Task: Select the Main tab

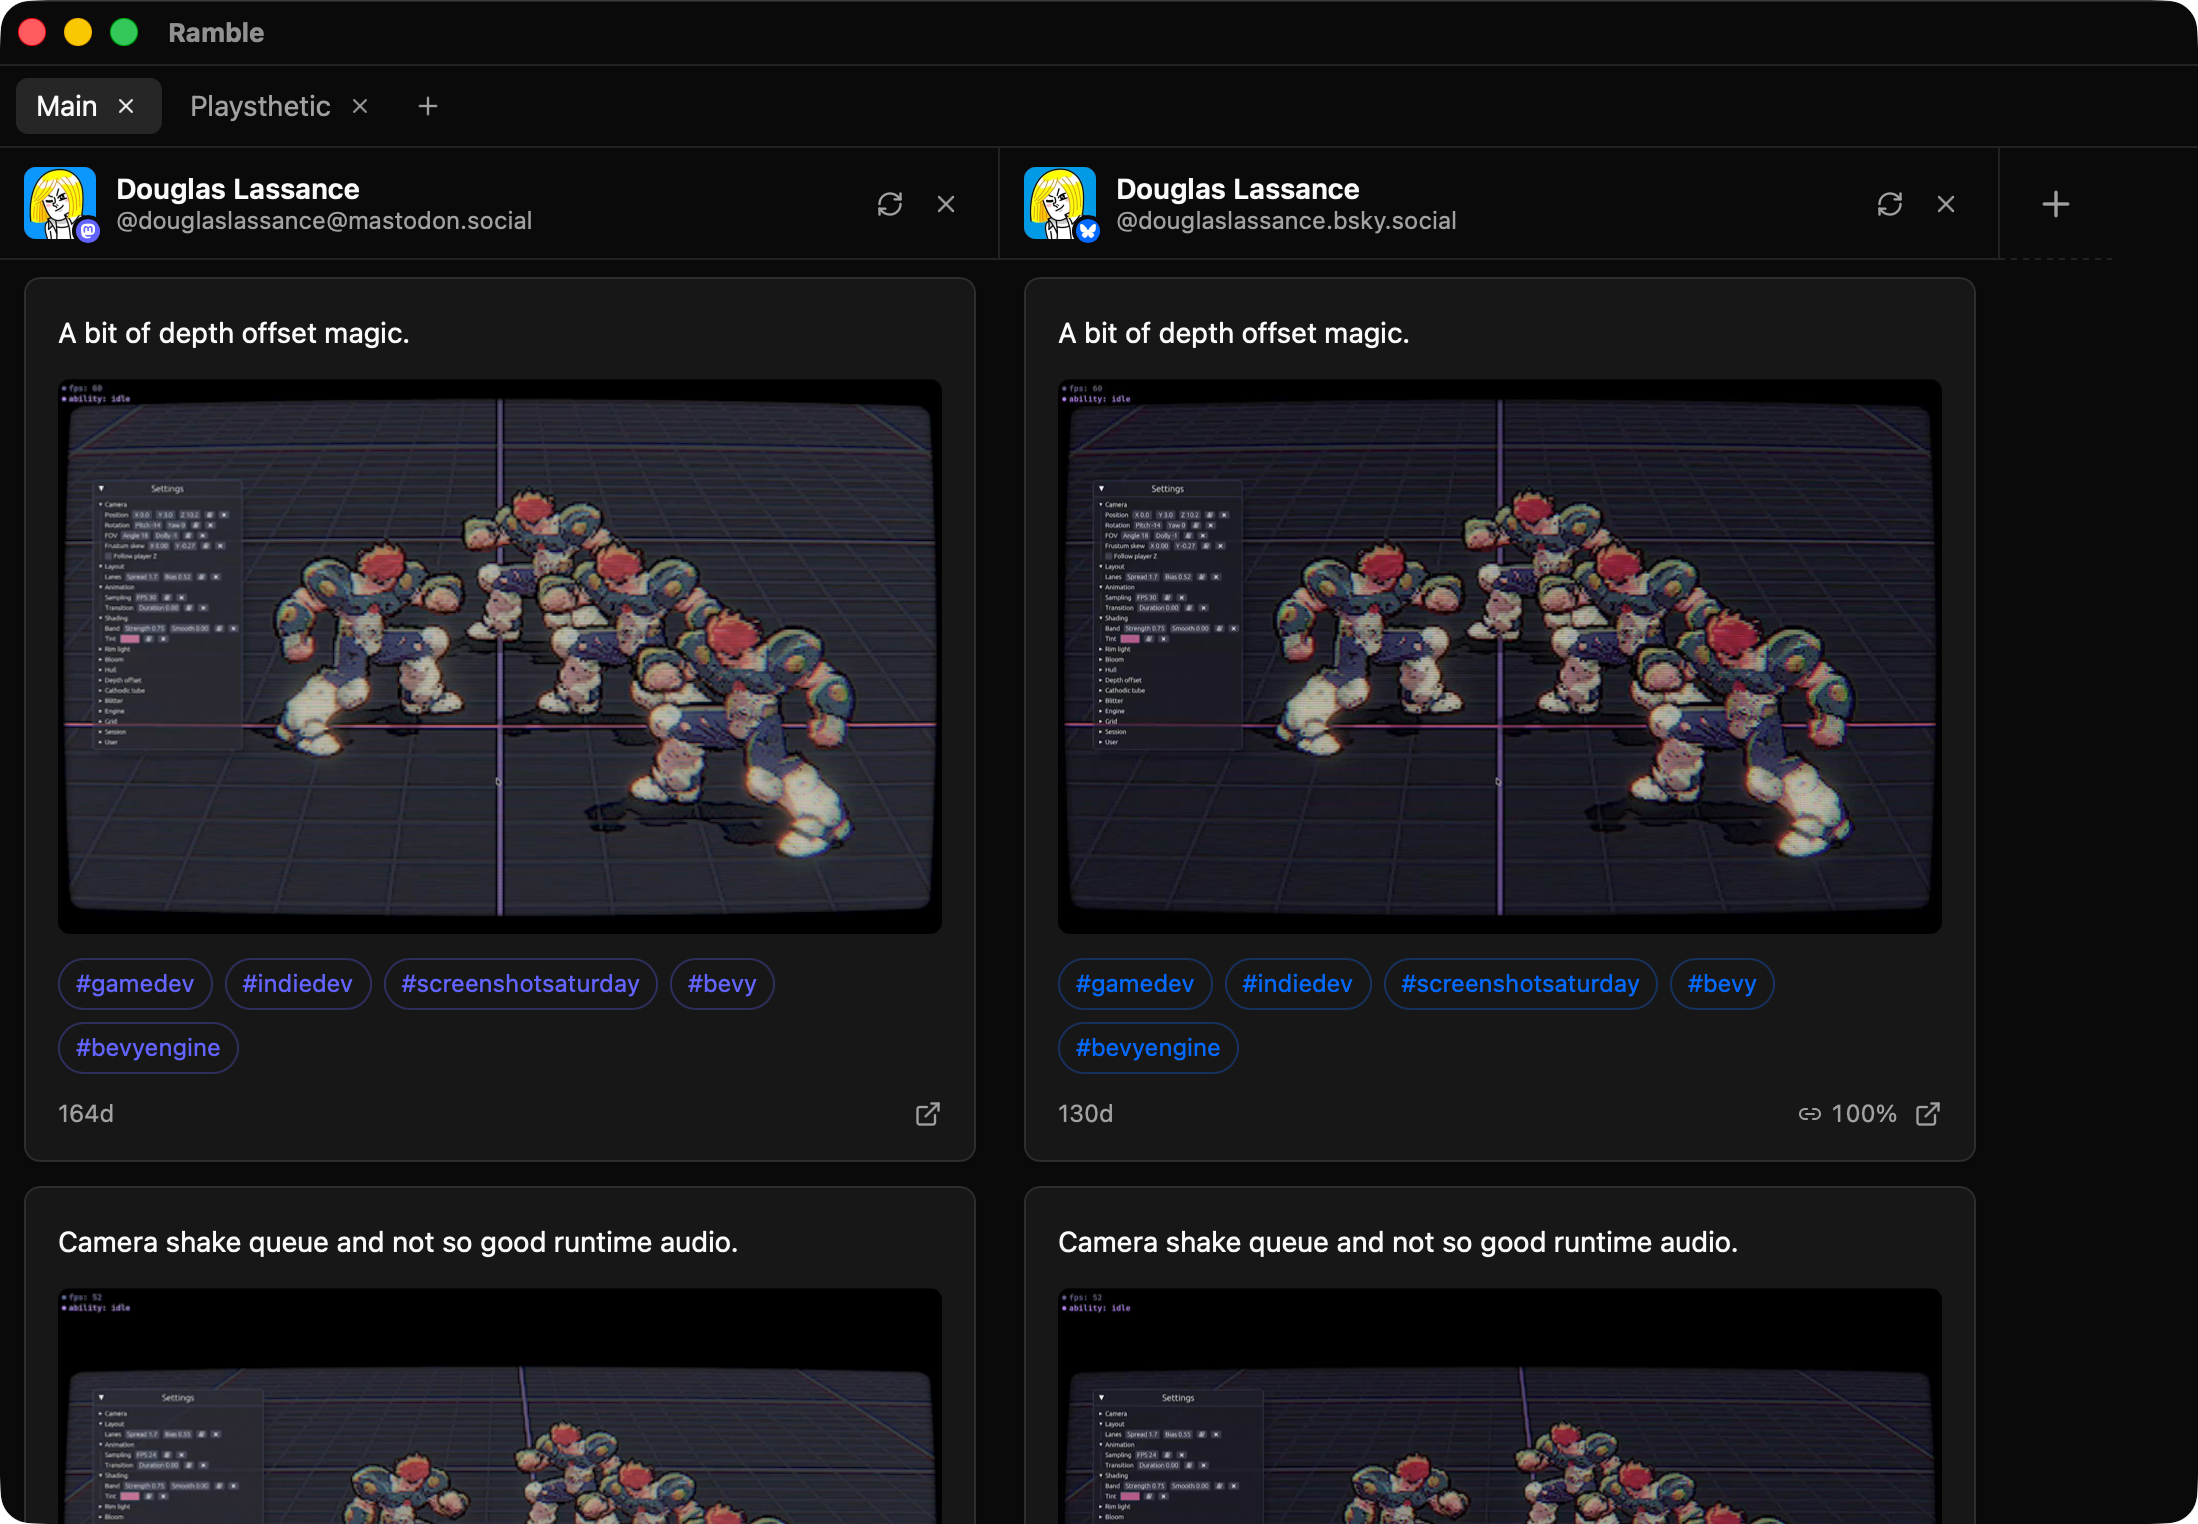Action: (x=67, y=106)
